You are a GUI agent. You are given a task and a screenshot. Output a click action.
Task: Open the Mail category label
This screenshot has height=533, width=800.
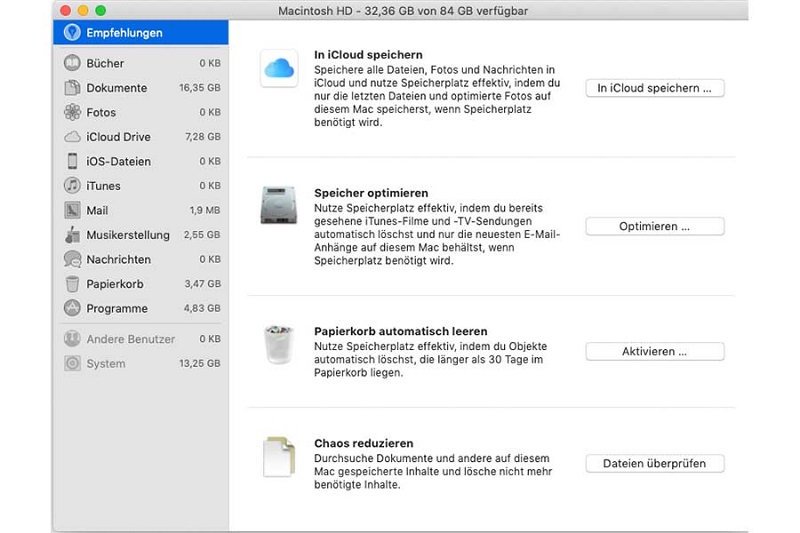(97, 210)
